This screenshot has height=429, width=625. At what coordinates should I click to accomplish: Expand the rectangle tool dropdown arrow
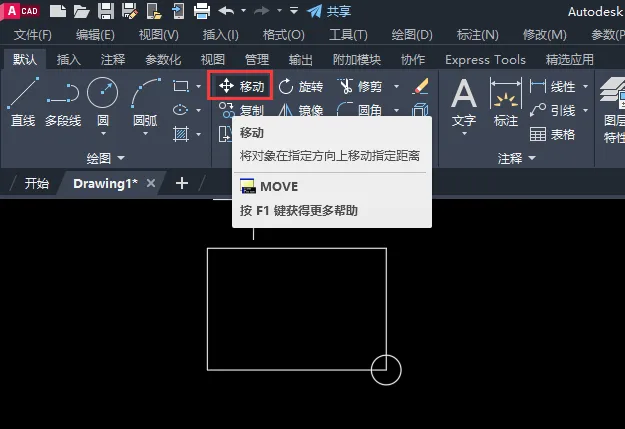199,86
